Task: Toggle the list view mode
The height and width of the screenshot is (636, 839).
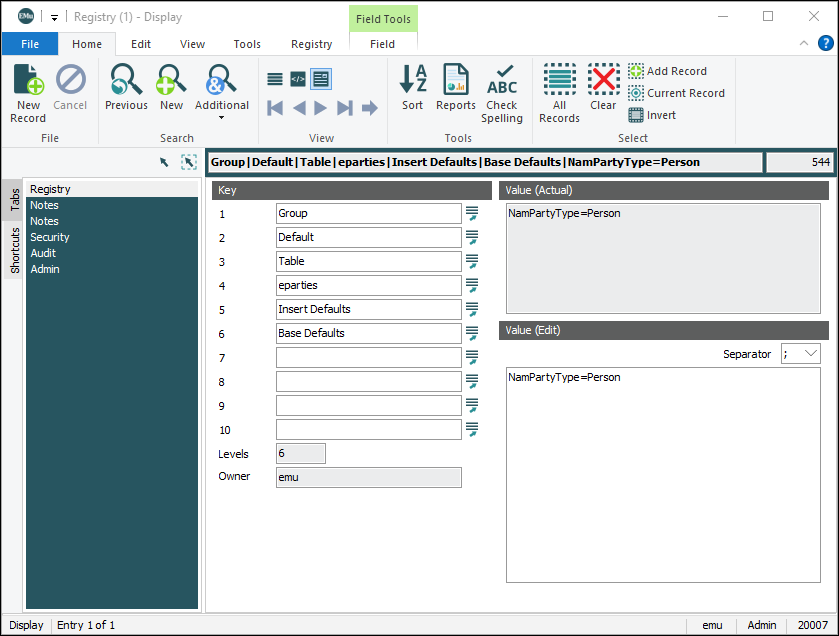Action: click(275, 79)
